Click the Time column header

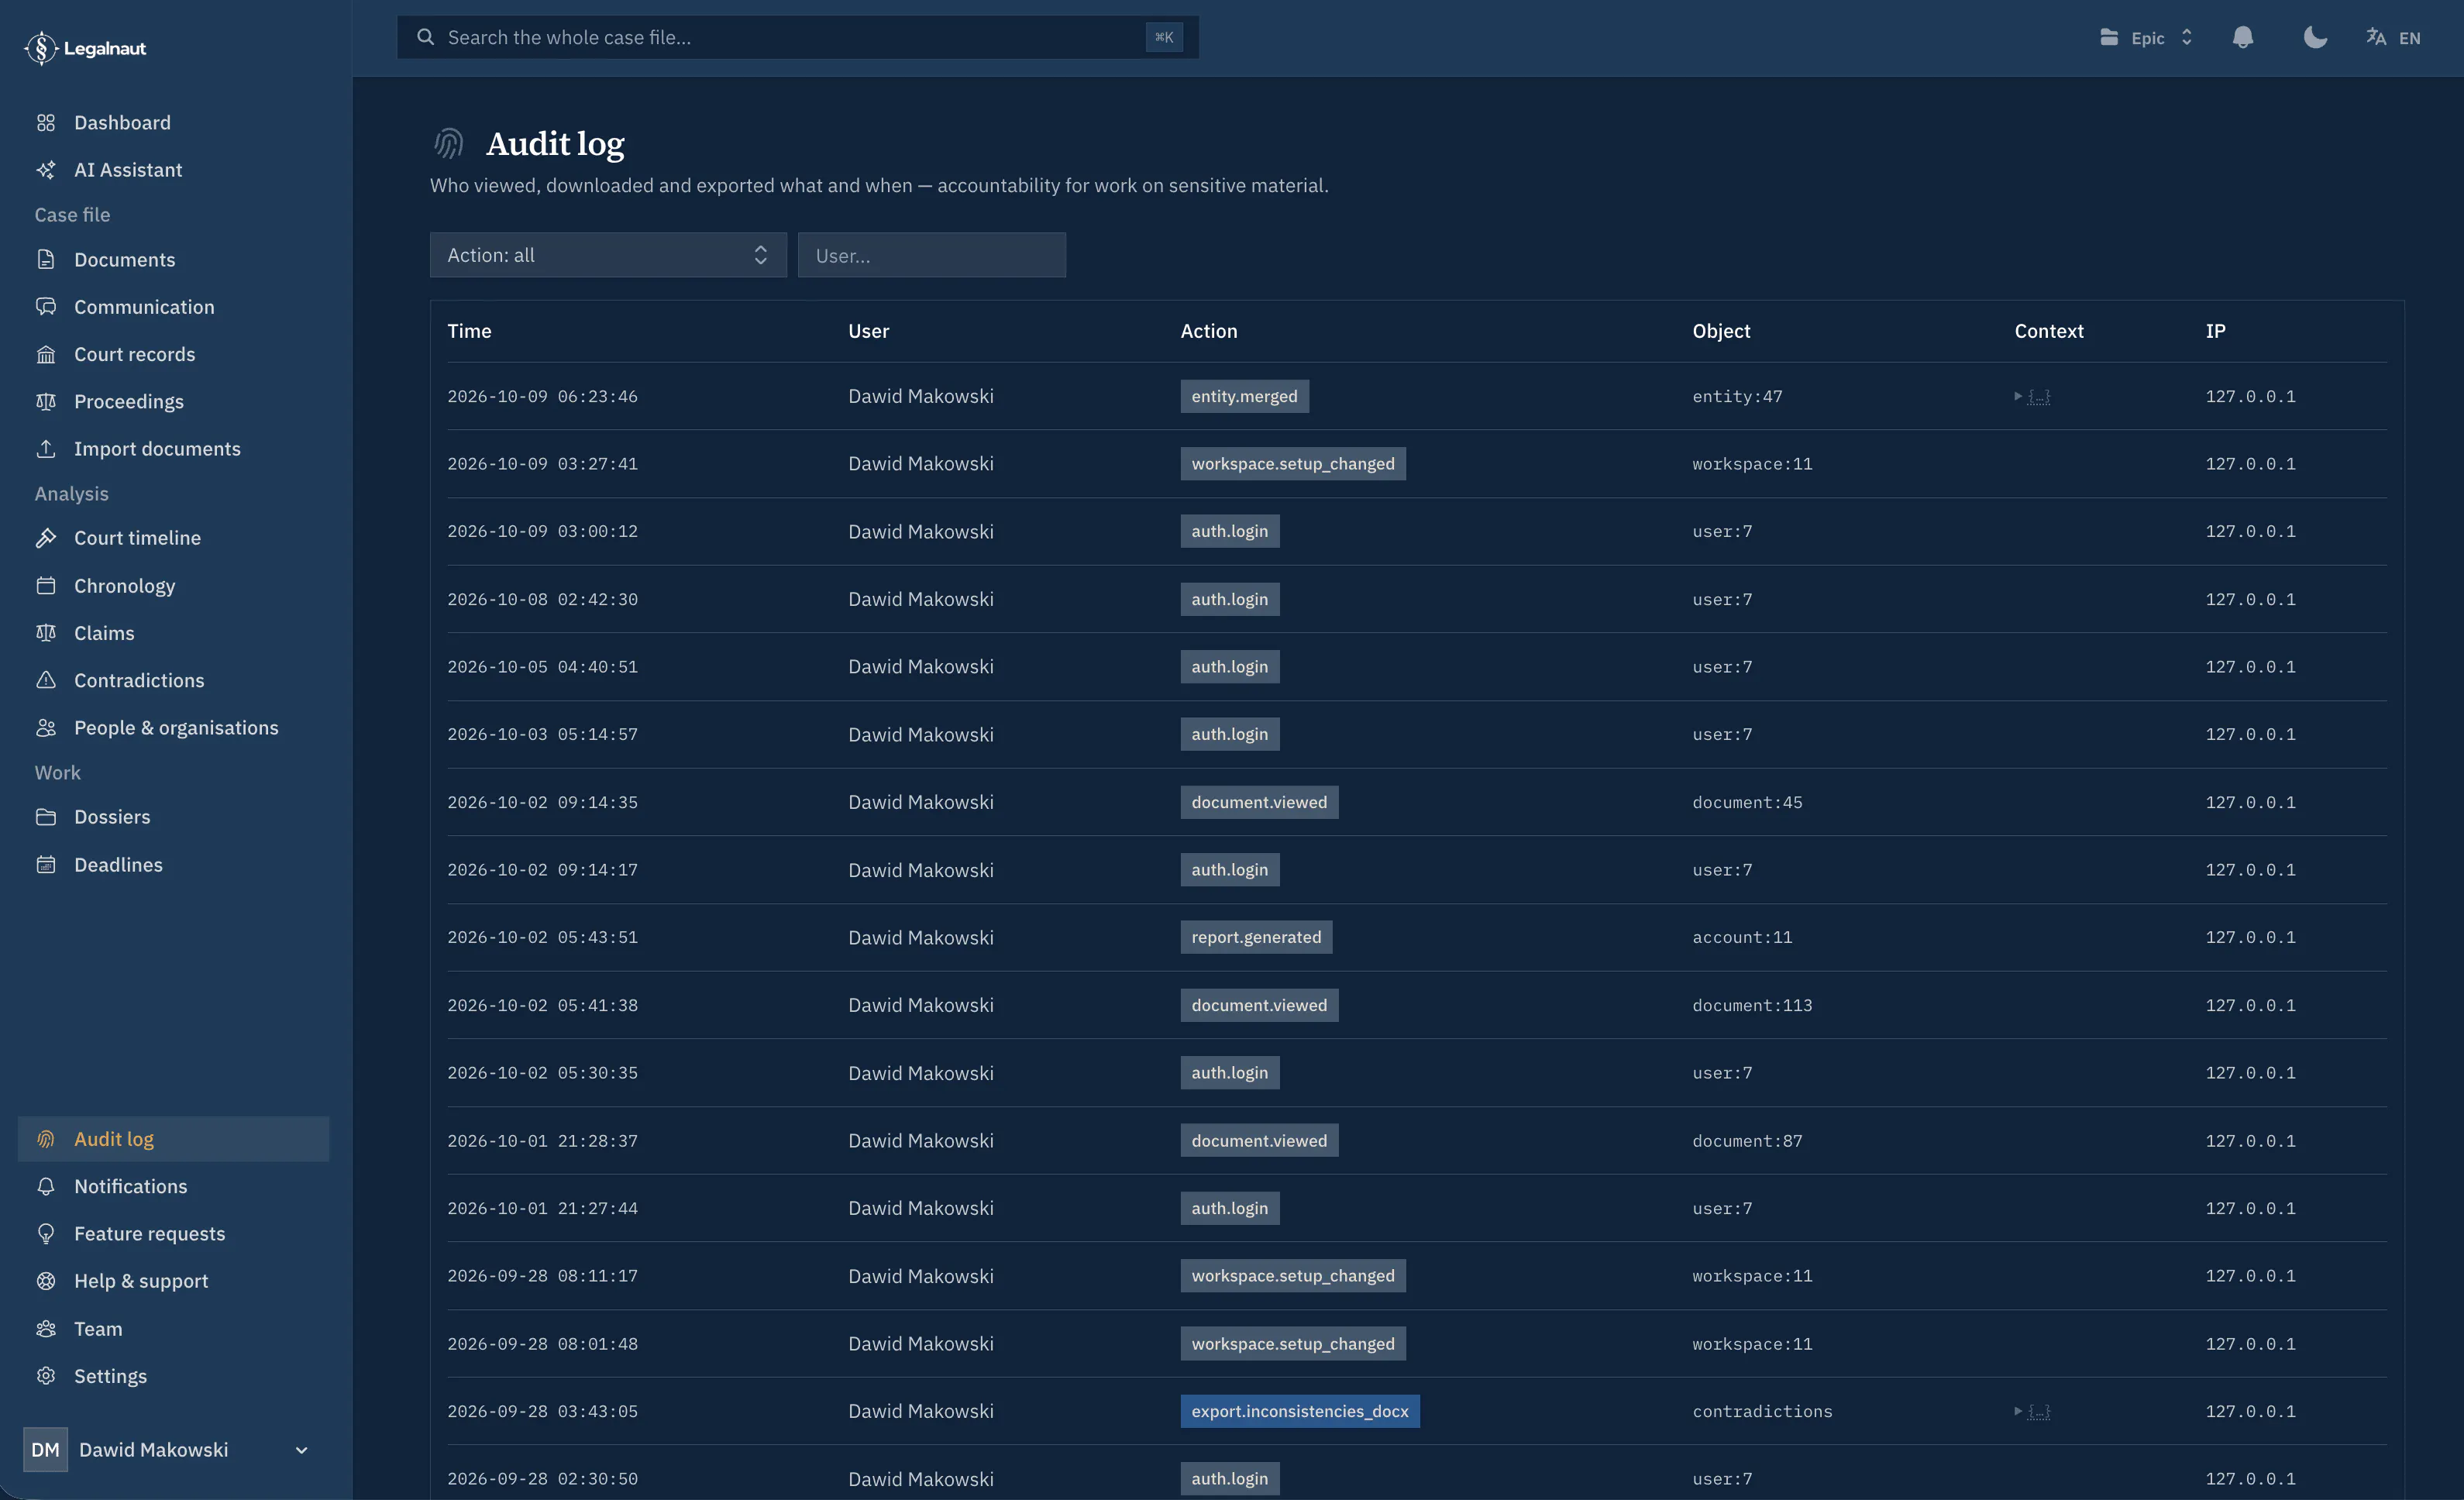click(x=469, y=331)
